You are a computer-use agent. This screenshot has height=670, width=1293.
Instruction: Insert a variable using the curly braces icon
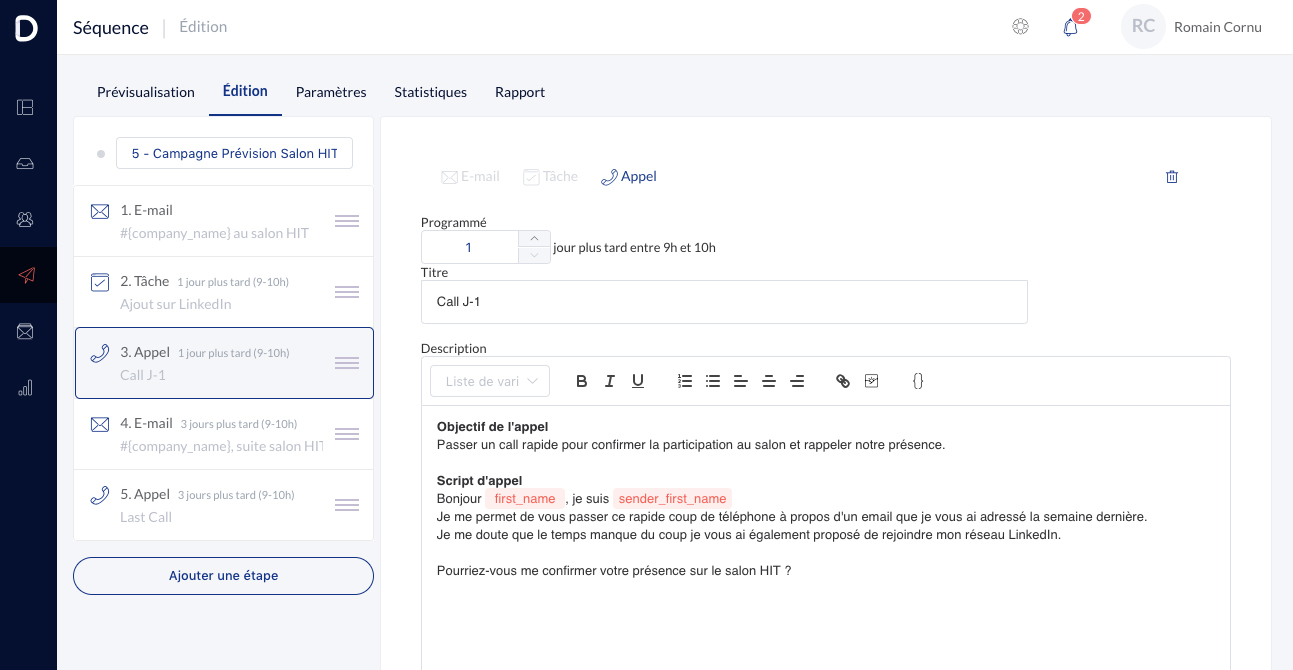pos(918,381)
